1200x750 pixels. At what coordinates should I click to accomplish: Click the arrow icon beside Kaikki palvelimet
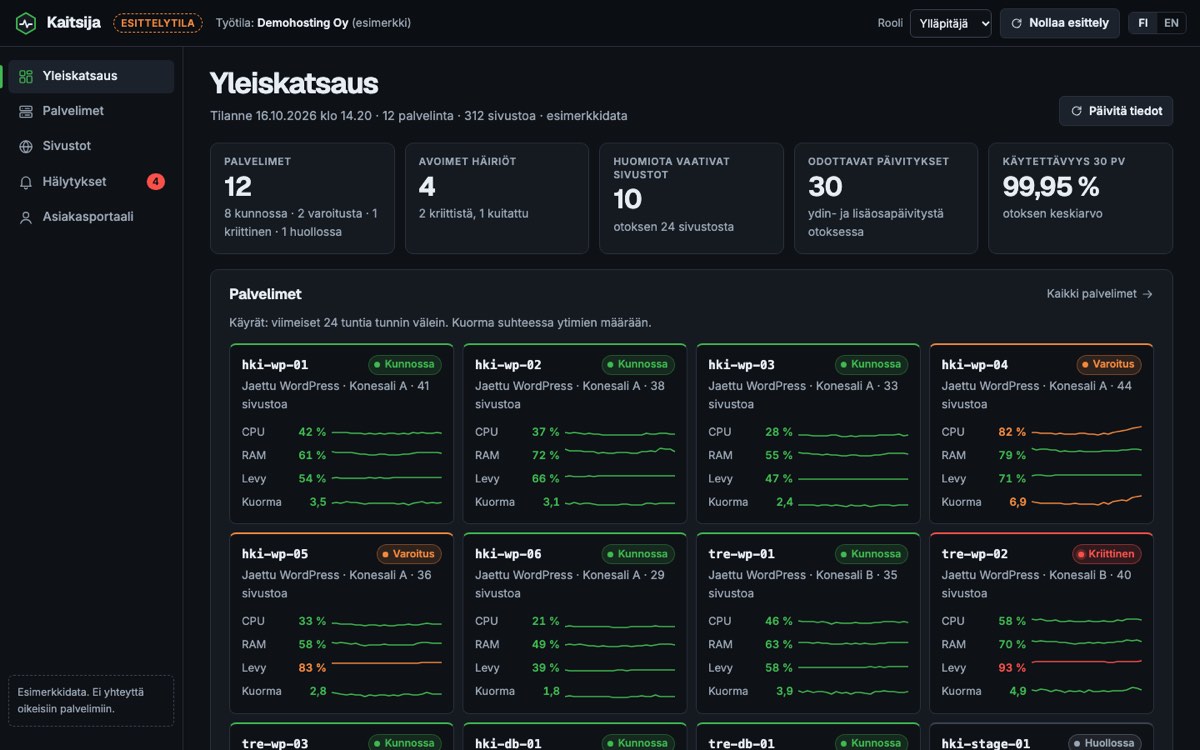pyautogui.click(x=1147, y=294)
